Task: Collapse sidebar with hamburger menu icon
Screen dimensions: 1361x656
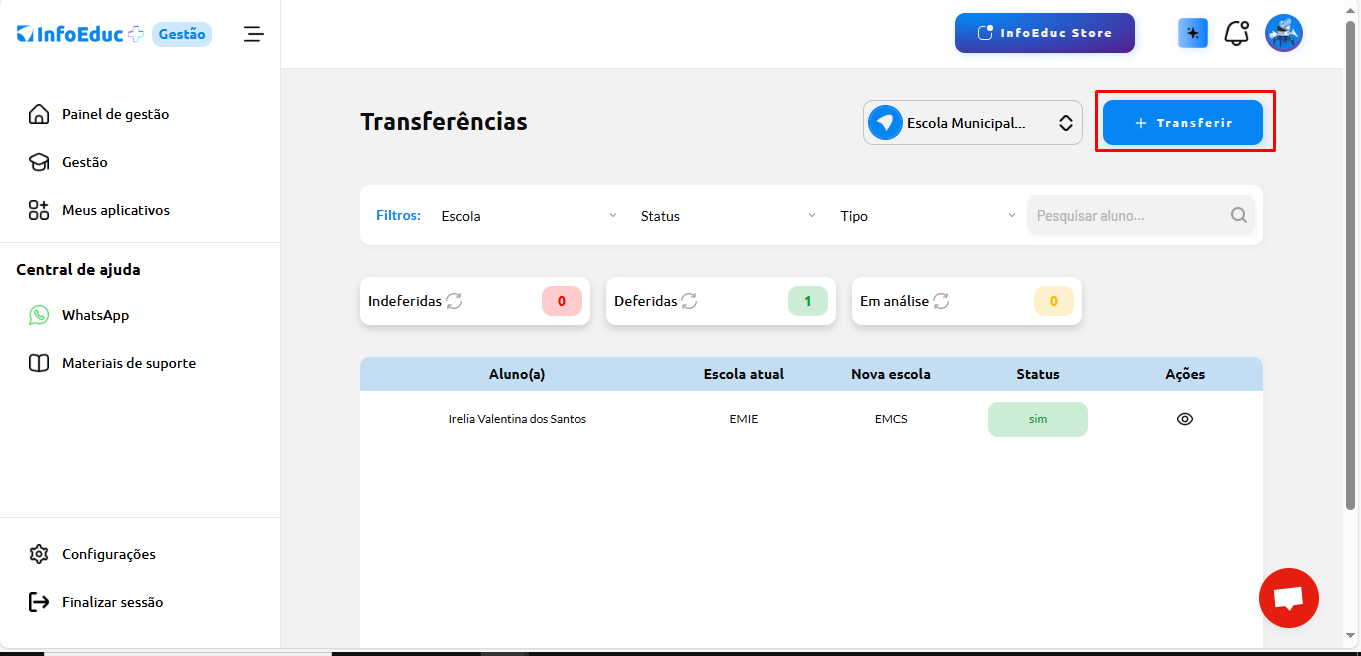Action: 254,34
